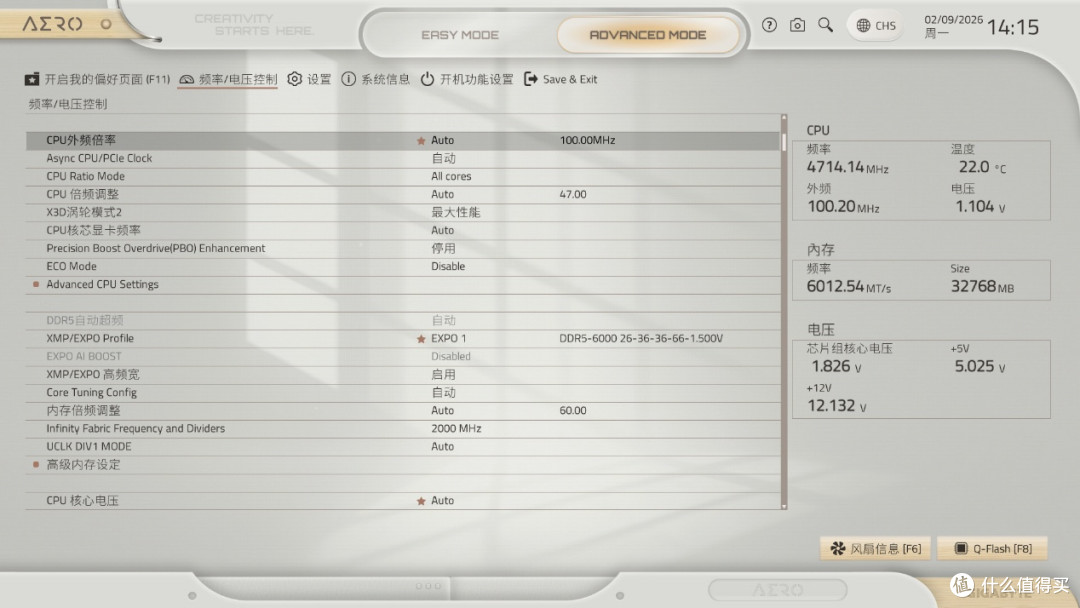
Task: Click the settings list scrollbar thumb
Action: click(x=784, y=141)
